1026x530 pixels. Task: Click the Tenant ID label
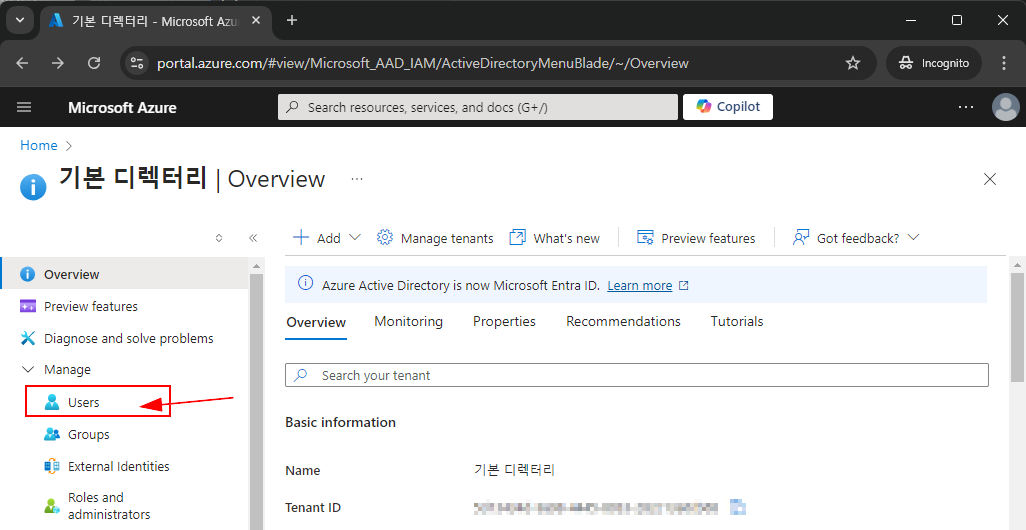pos(313,507)
